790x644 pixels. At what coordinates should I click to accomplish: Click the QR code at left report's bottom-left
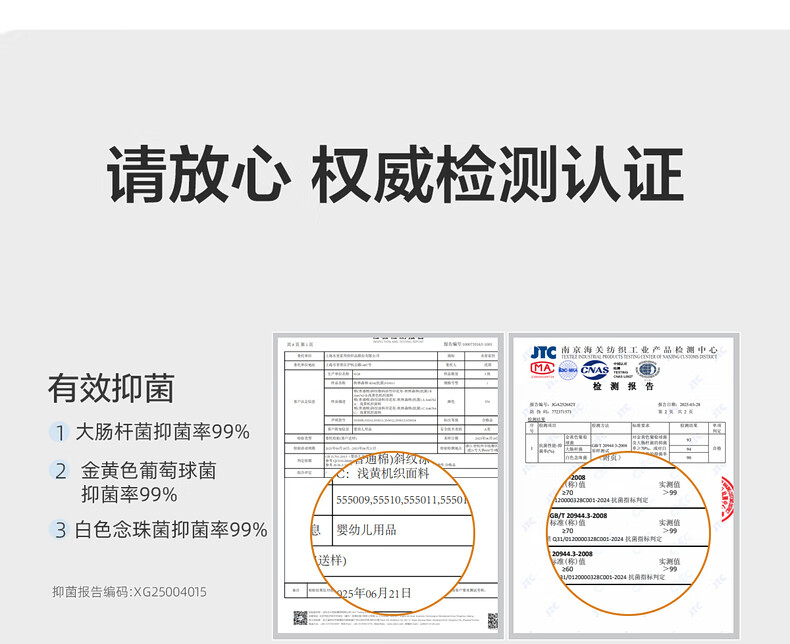click(299, 619)
